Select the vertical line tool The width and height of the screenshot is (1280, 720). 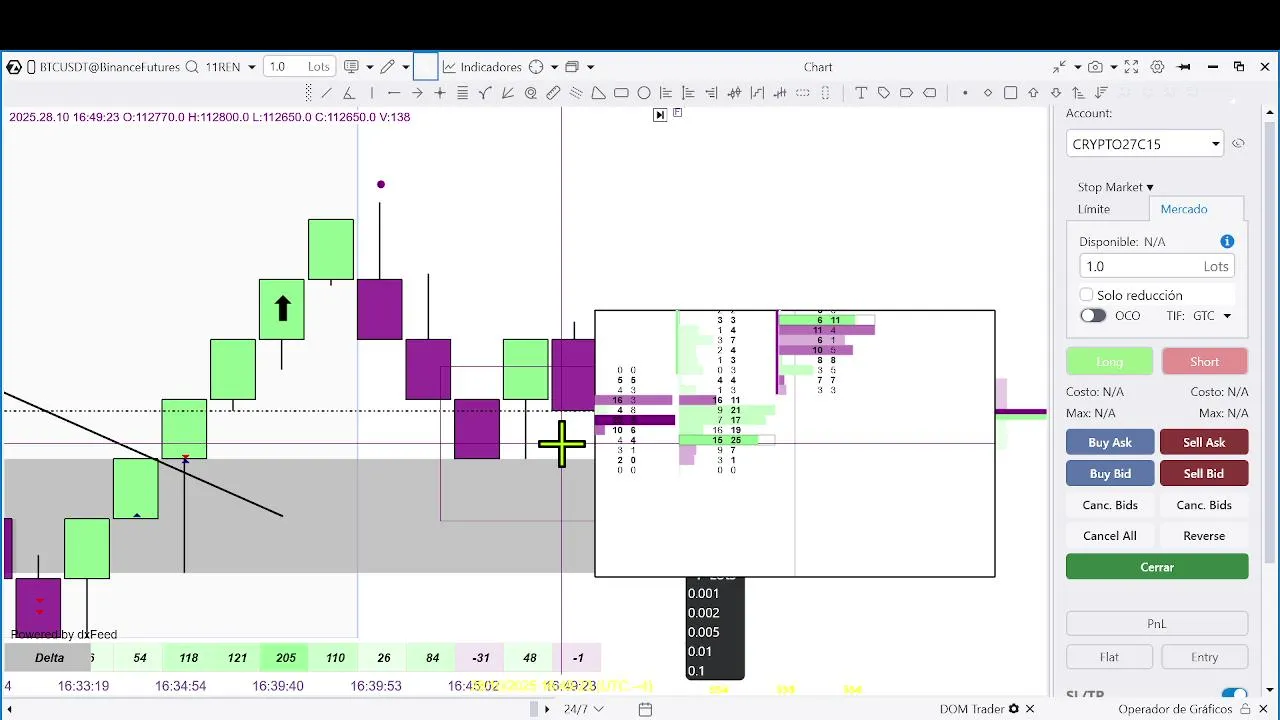coord(371,93)
